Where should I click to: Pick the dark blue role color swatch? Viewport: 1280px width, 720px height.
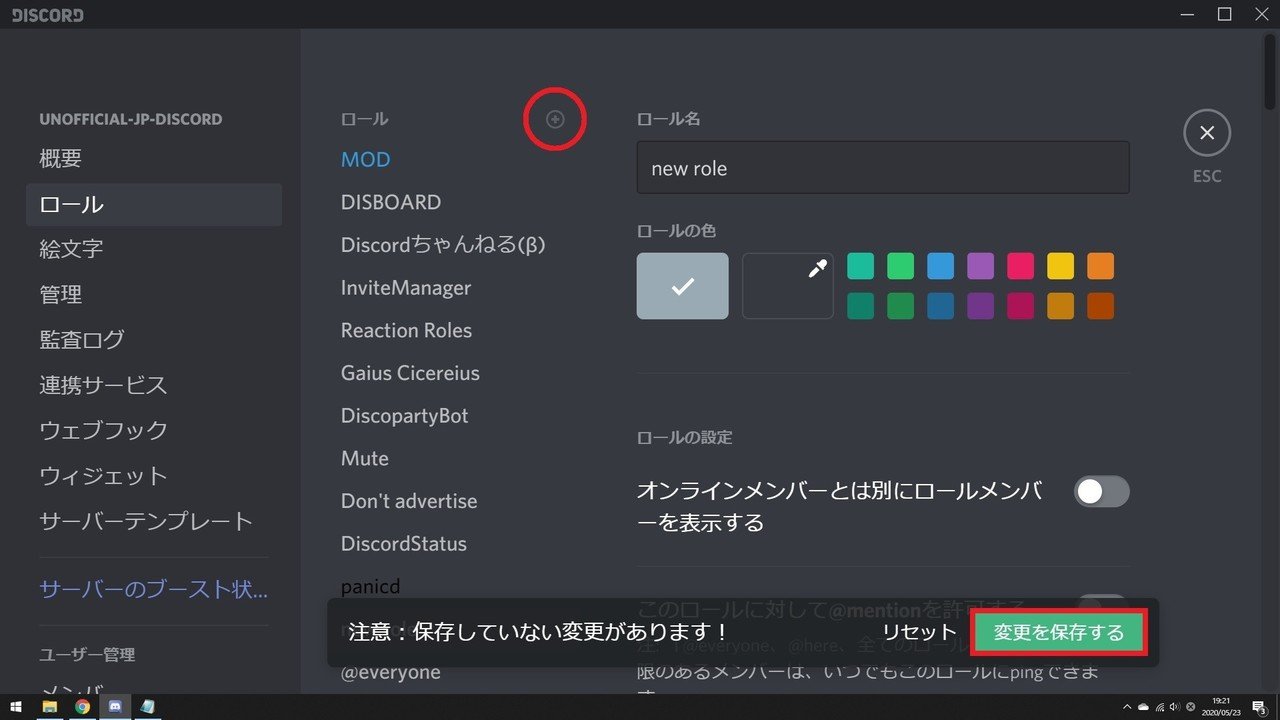(x=940, y=306)
